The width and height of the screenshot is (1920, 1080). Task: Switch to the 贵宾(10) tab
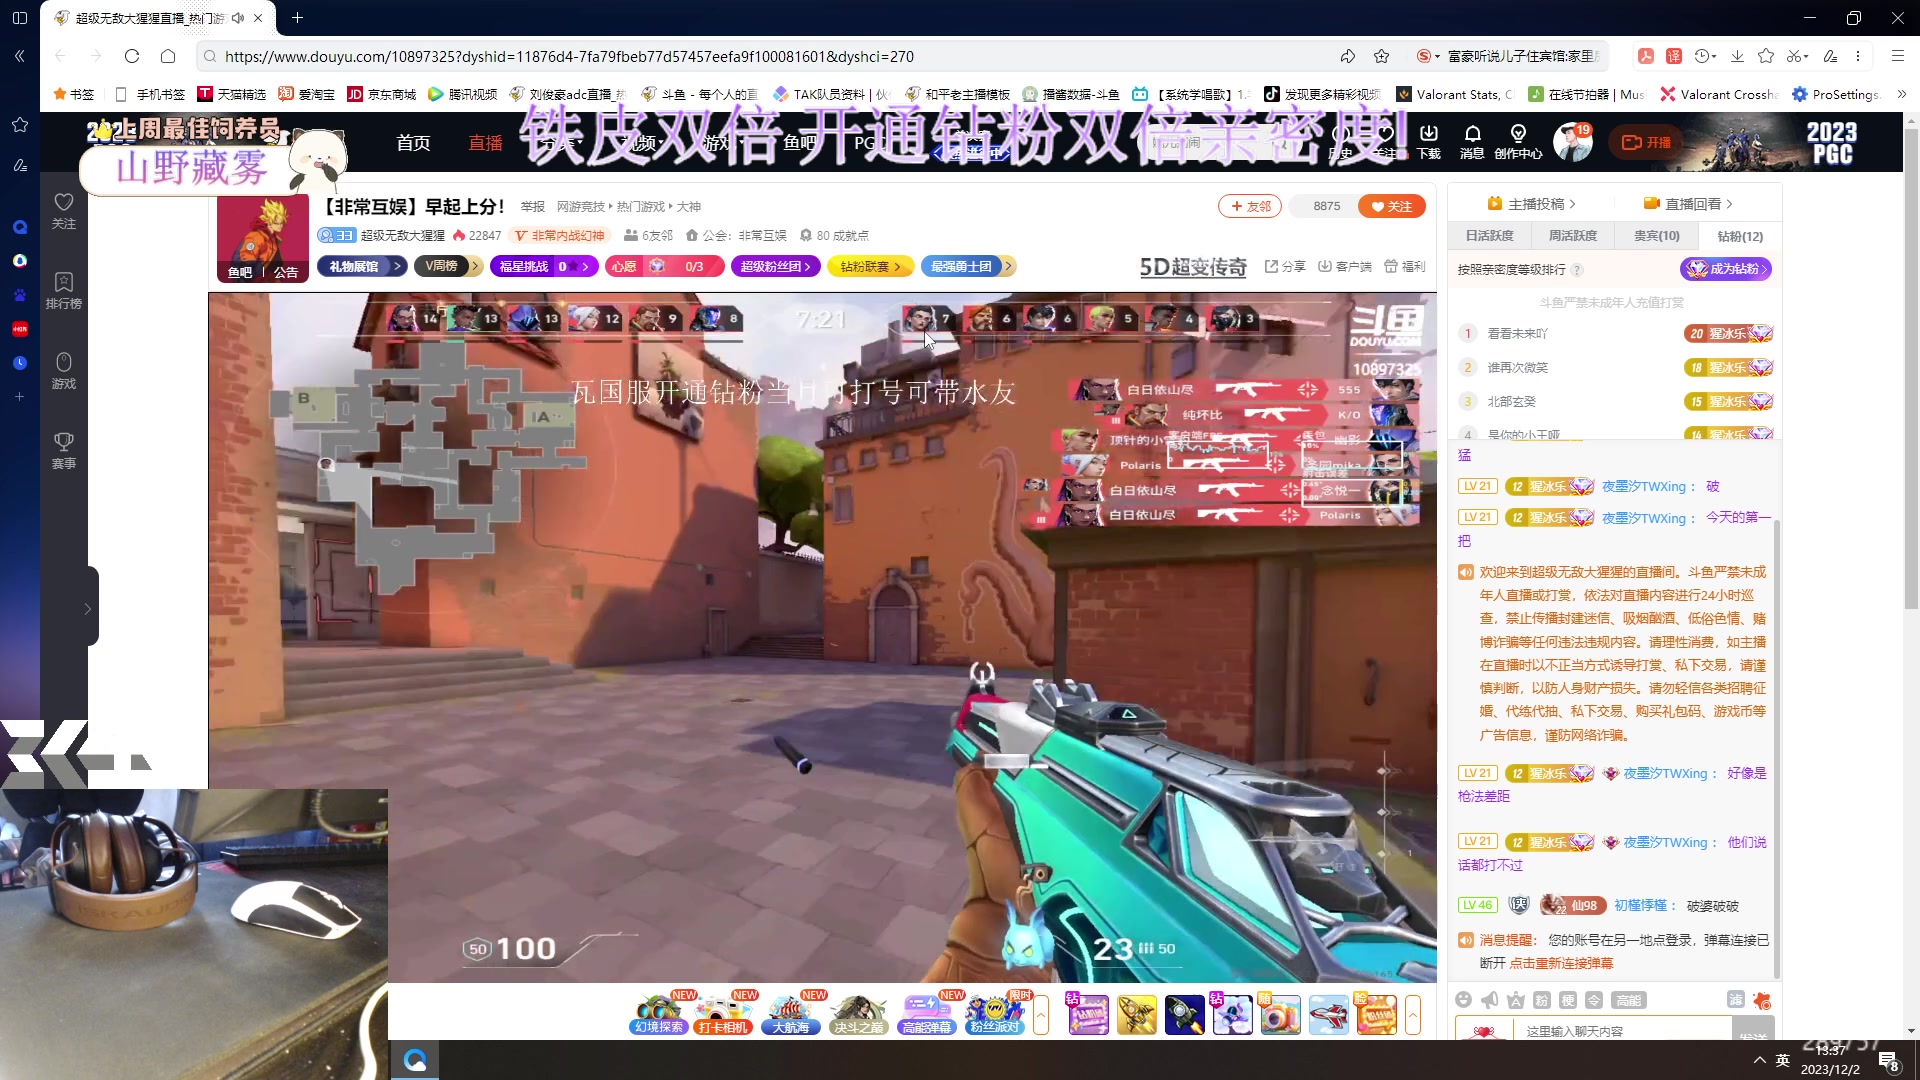(x=1656, y=236)
